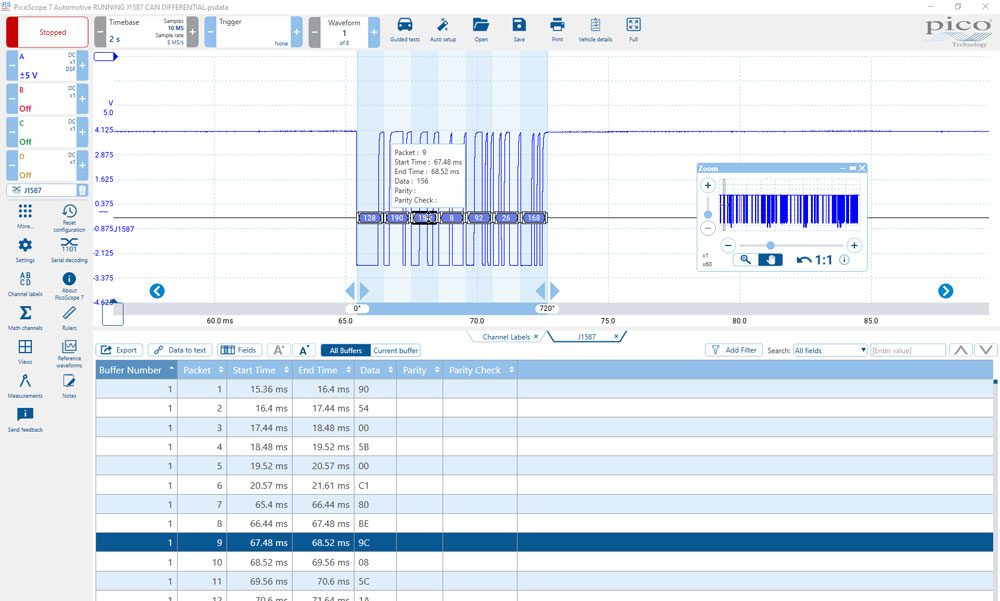1000x601 pixels.
Task: Open the Guided tests car icon
Action: click(x=404, y=30)
